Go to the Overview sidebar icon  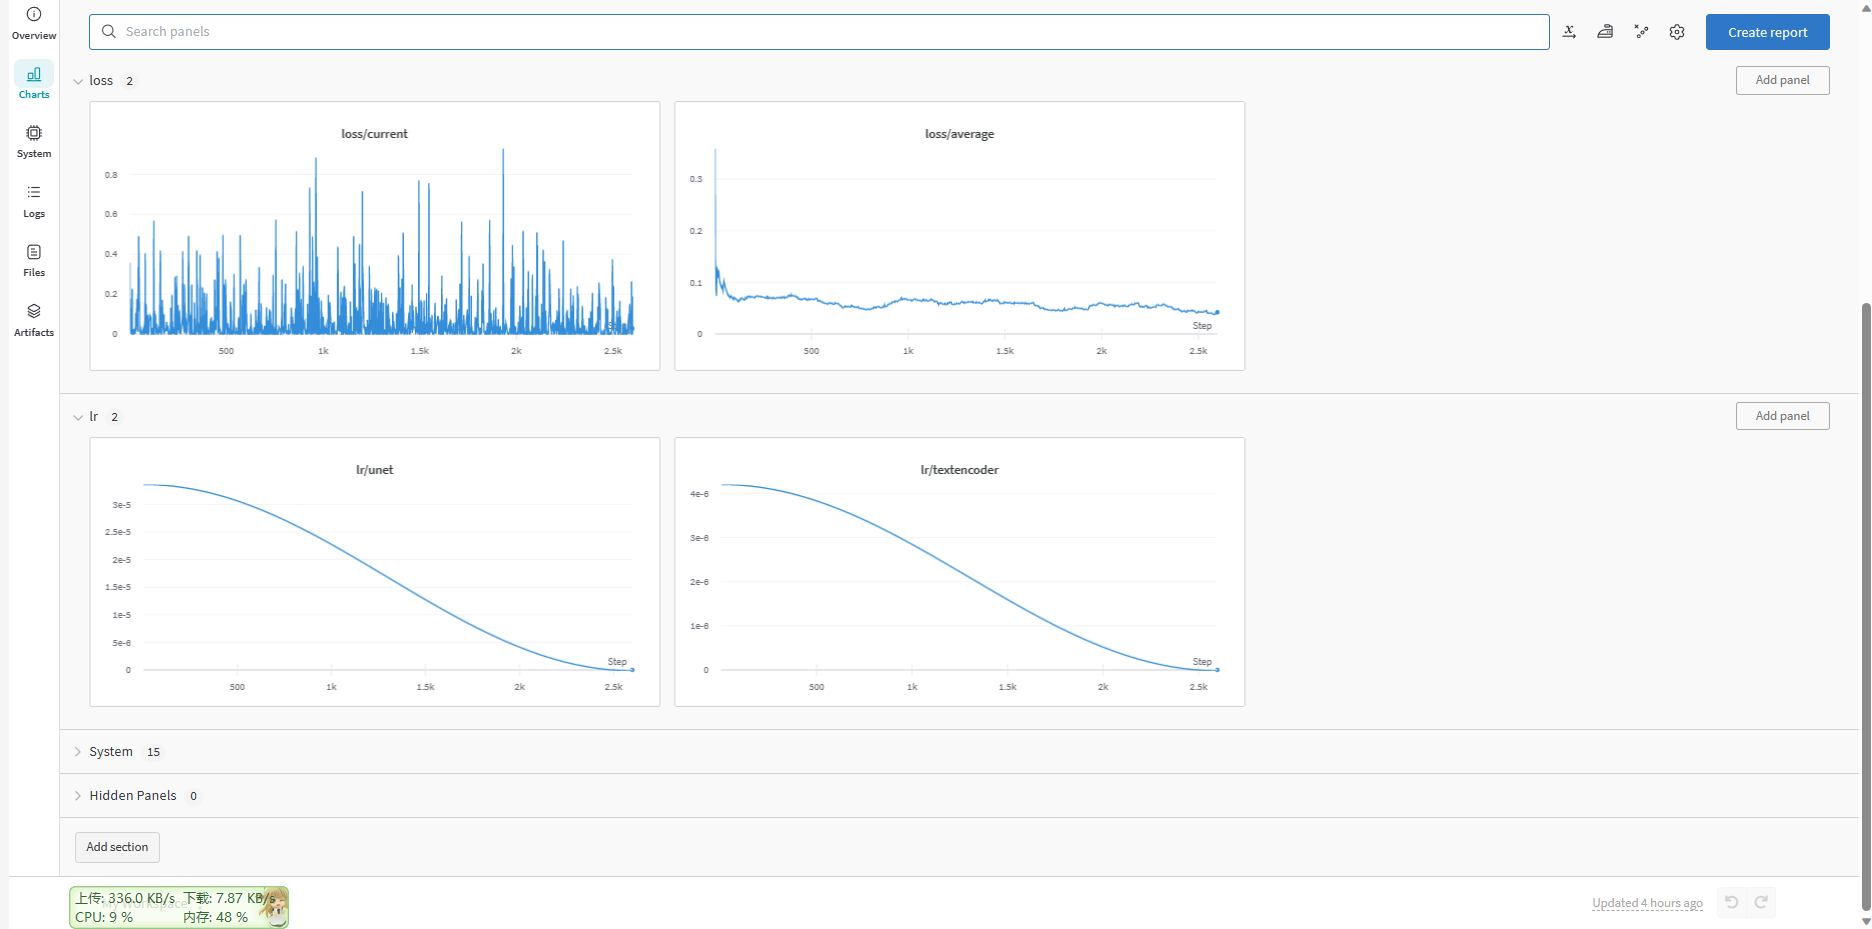pyautogui.click(x=34, y=14)
